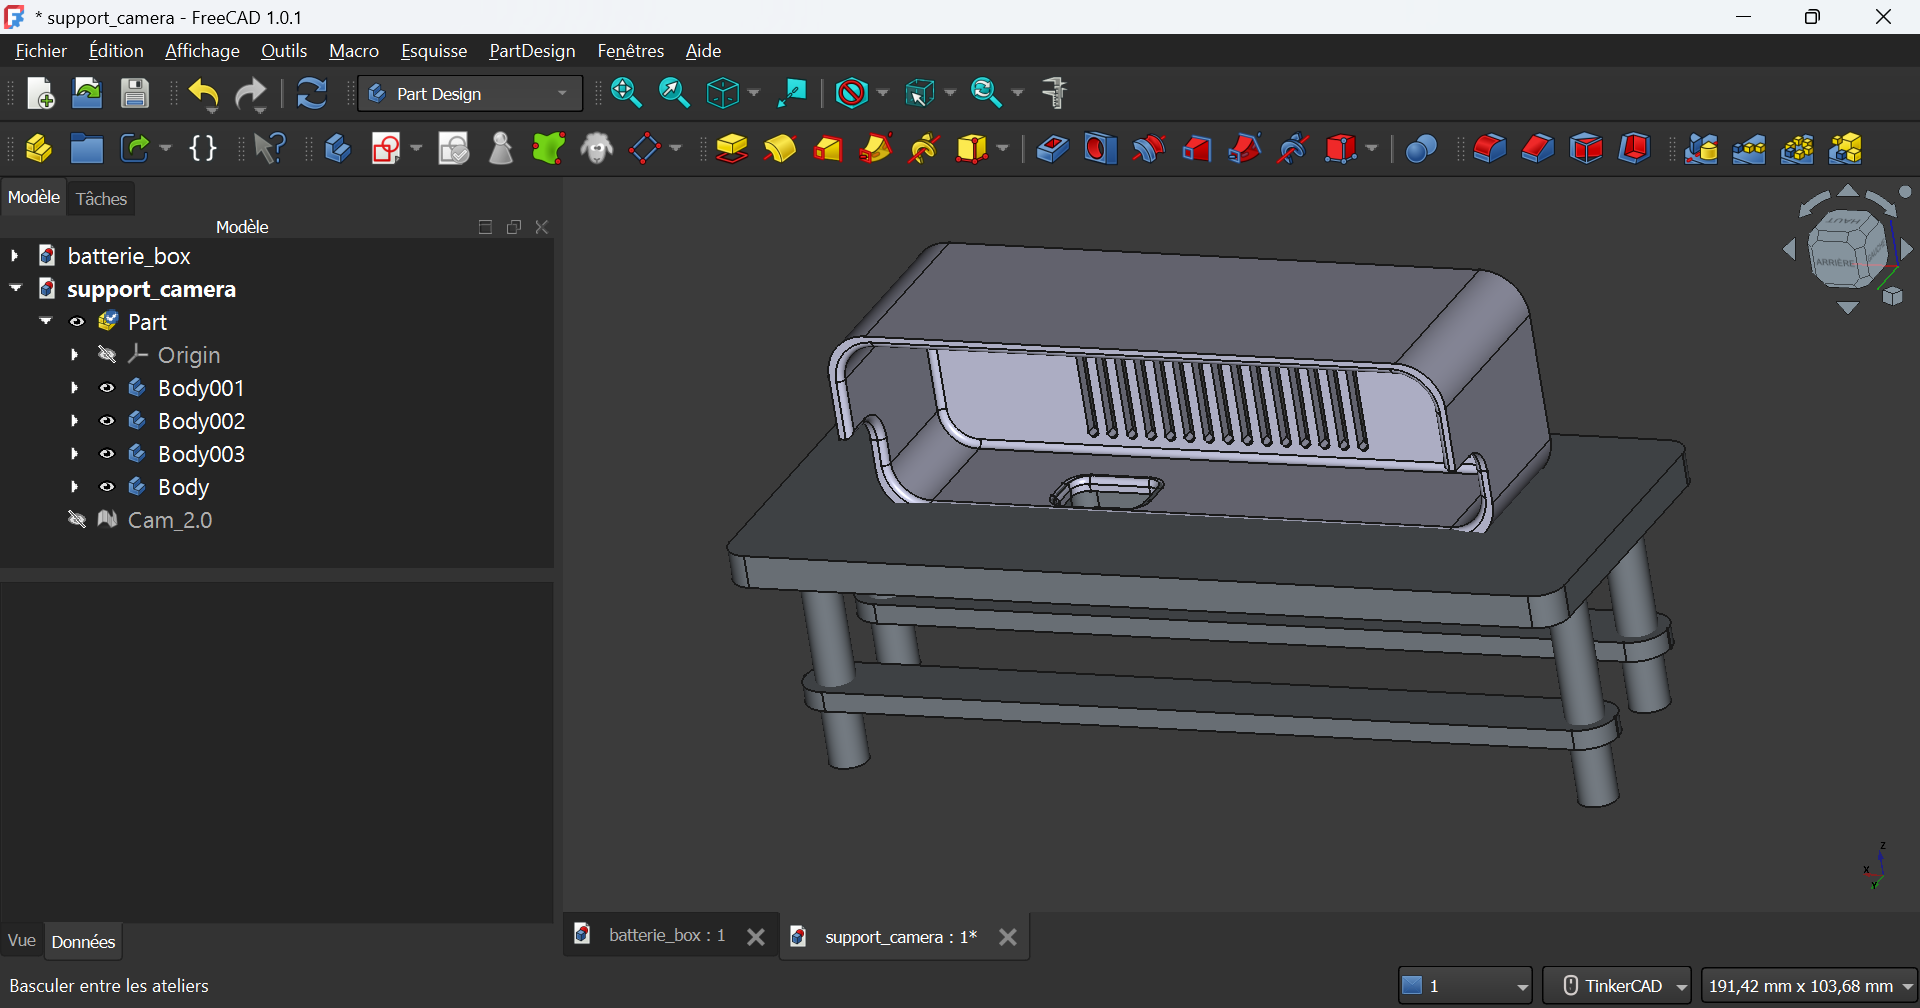The image size is (1920, 1008).
Task: Save the document with the floppy icon
Action: [135, 93]
